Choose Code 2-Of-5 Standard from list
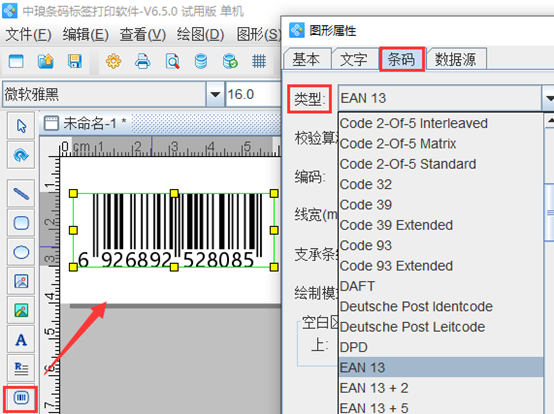Screen dimensions: 554x414 pos(441,164)
